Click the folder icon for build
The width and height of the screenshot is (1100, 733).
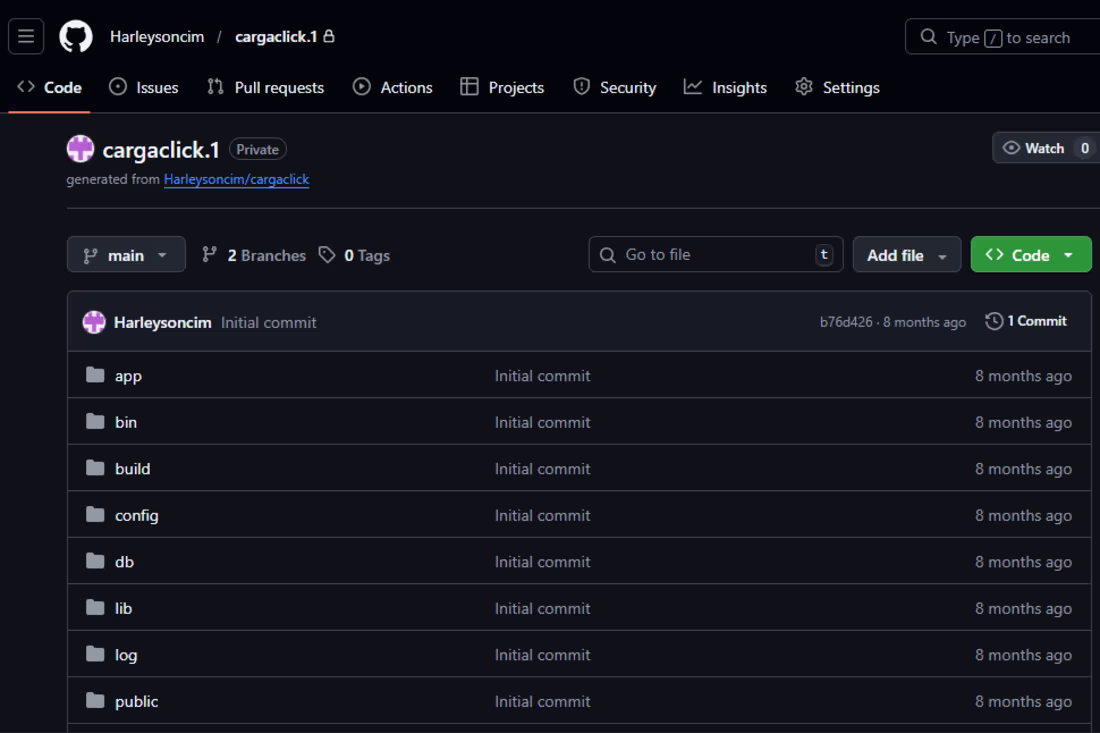click(95, 468)
